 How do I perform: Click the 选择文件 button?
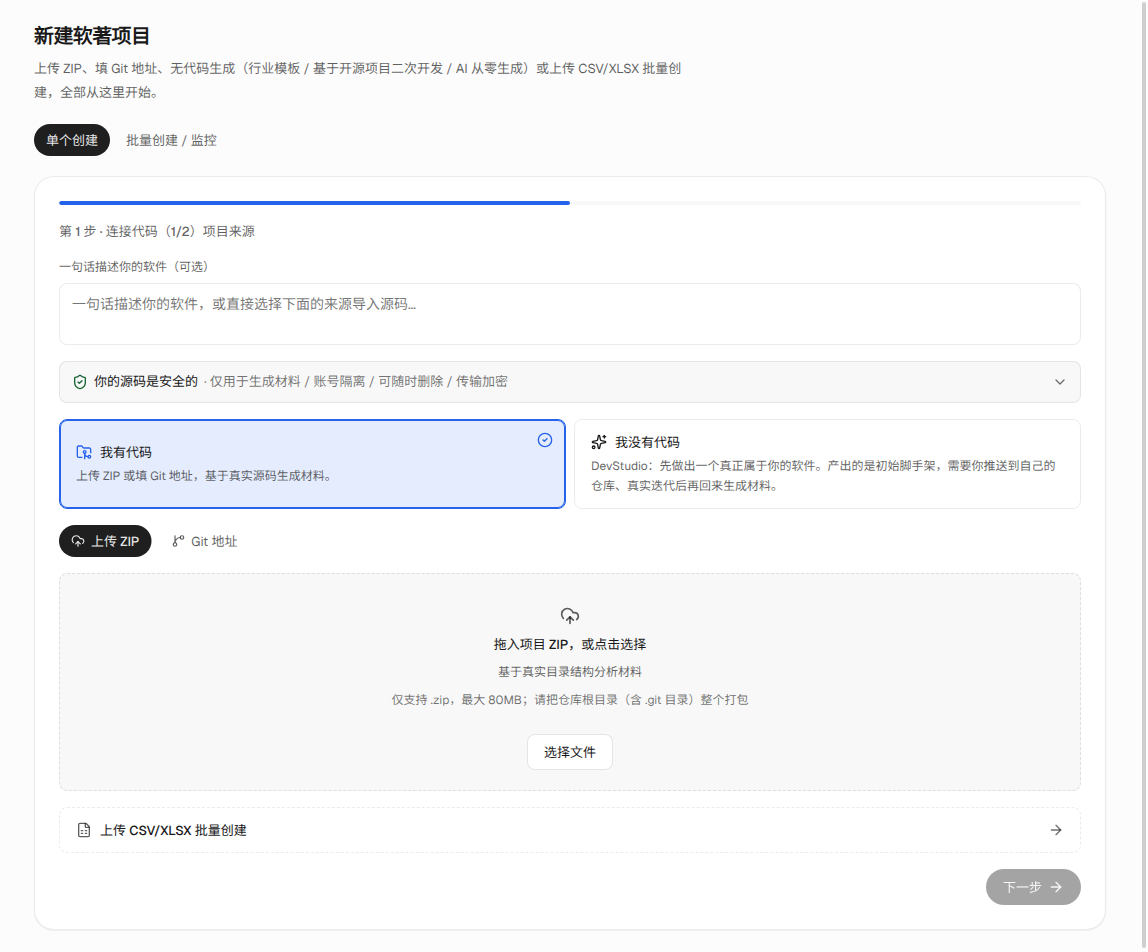click(x=570, y=752)
